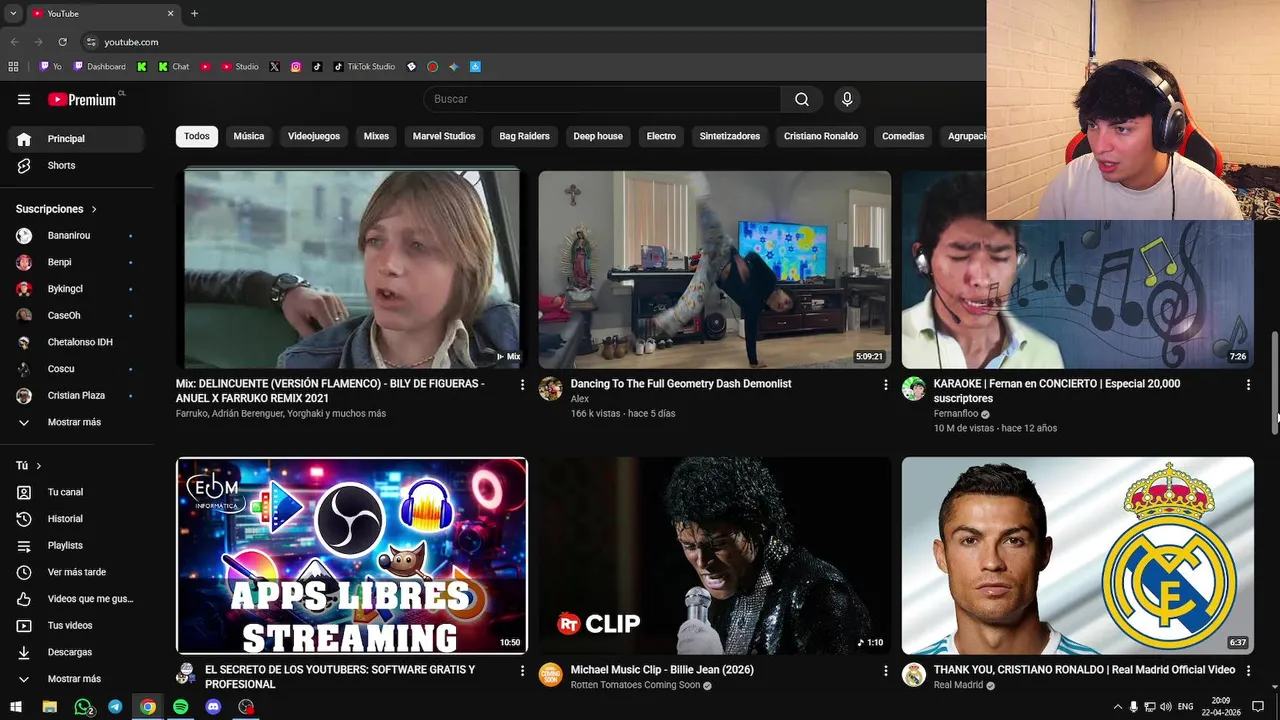Open Tus videos in the sidebar

[76, 625]
